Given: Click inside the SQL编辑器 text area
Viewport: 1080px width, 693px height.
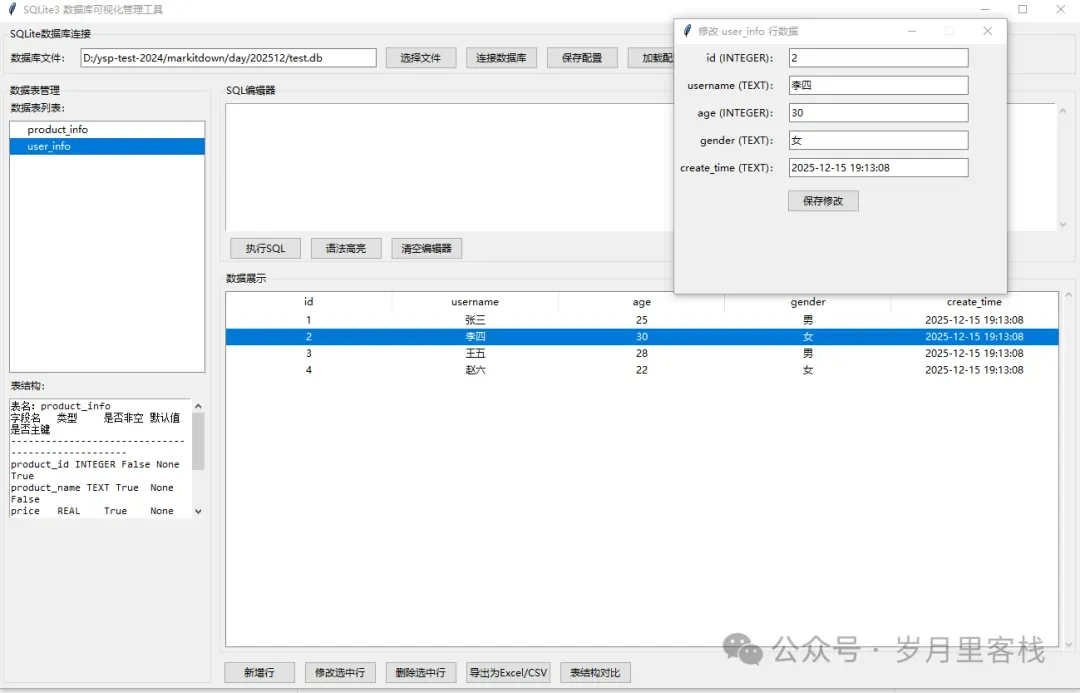Looking at the screenshot, I should (449, 167).
